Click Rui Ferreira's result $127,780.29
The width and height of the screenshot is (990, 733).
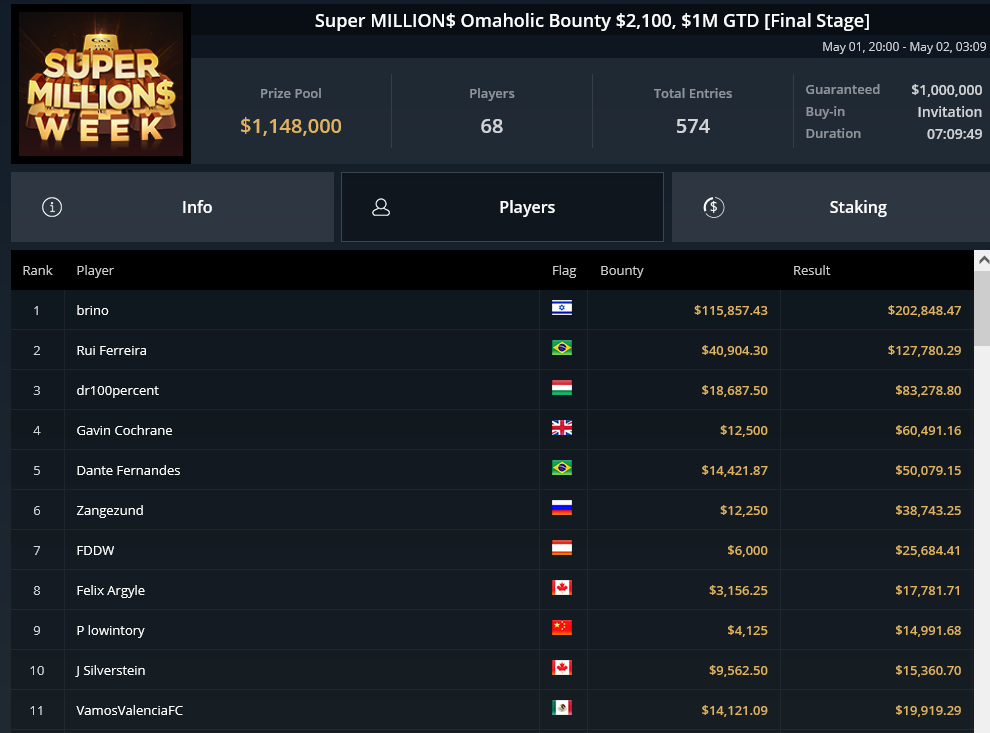click(924, 350)
